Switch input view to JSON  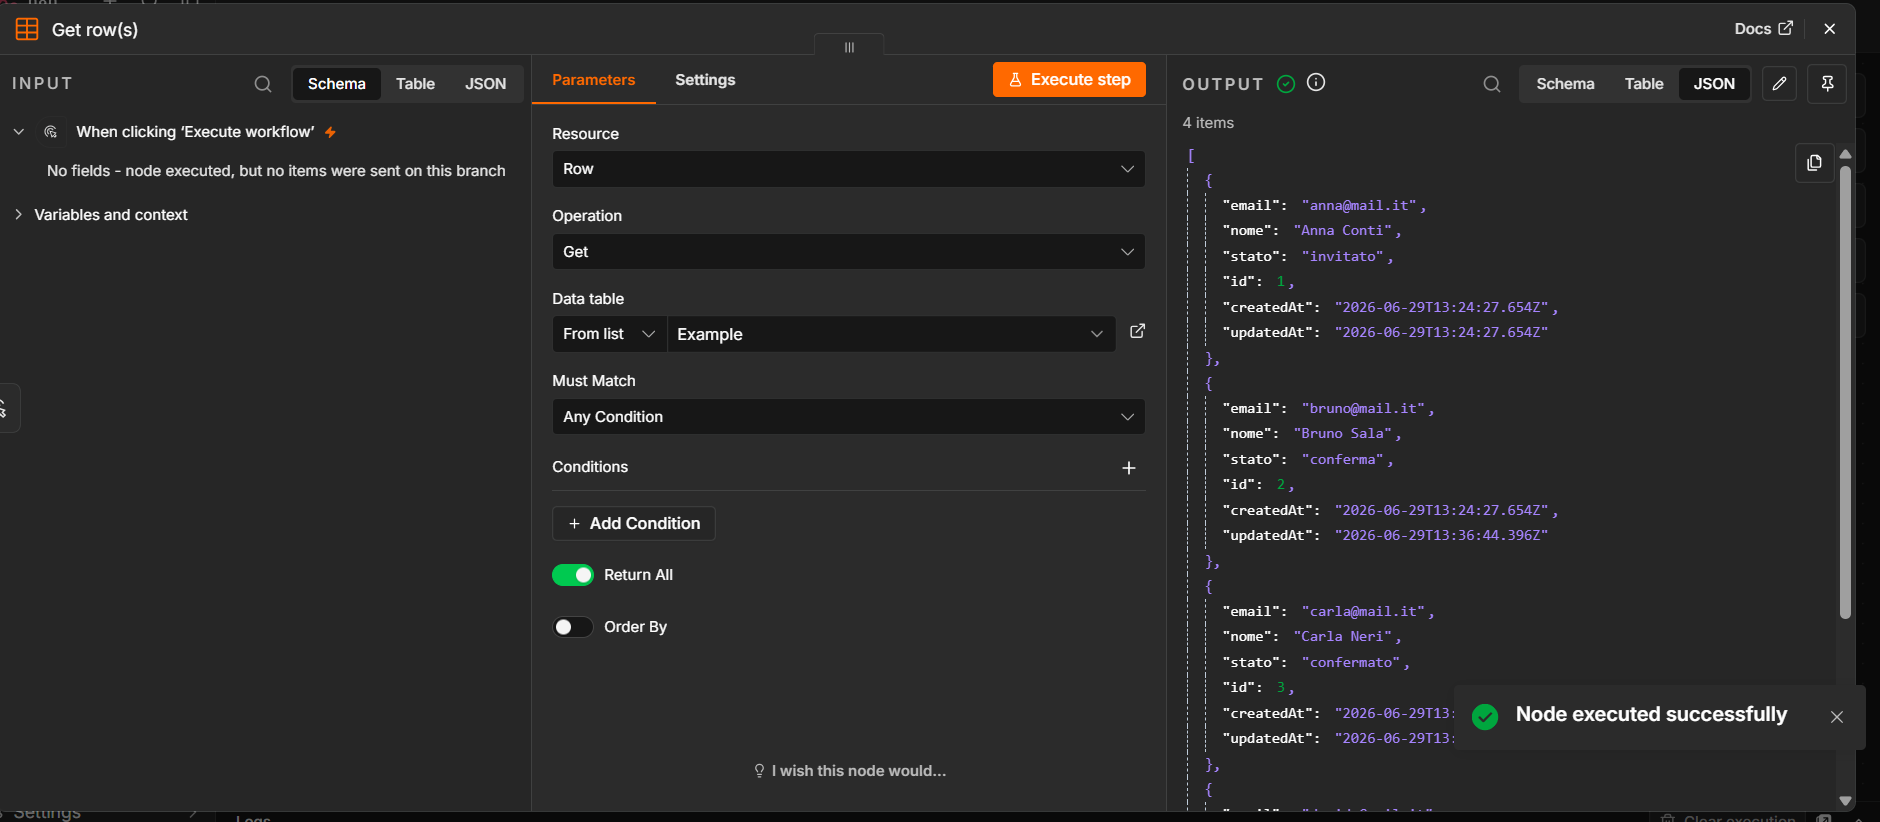pyautogui.click(x=485, y=84)
